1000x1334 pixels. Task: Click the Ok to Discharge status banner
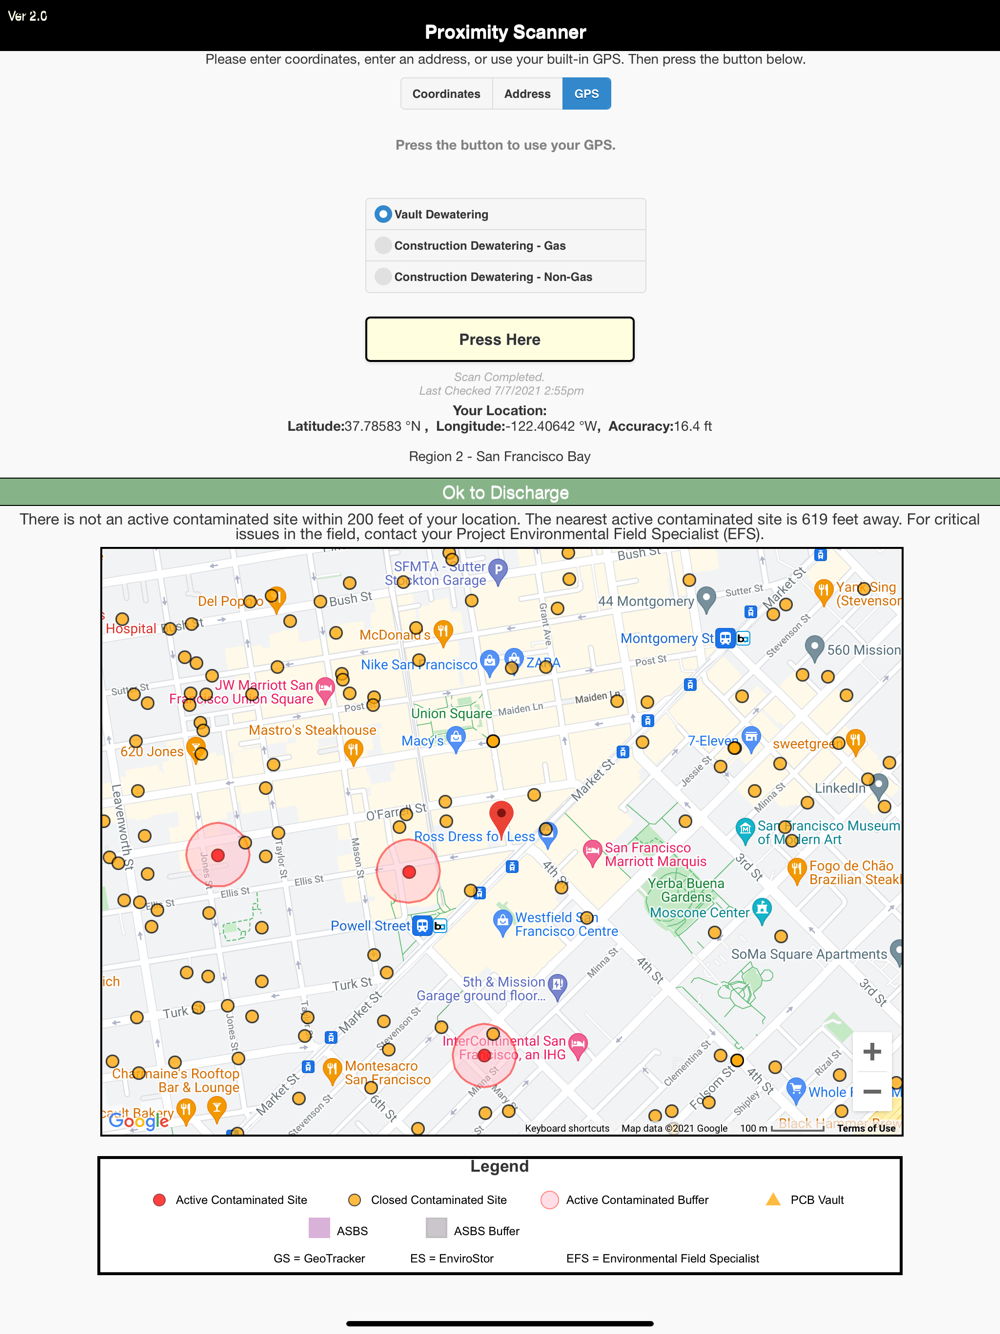coord(500,492)
